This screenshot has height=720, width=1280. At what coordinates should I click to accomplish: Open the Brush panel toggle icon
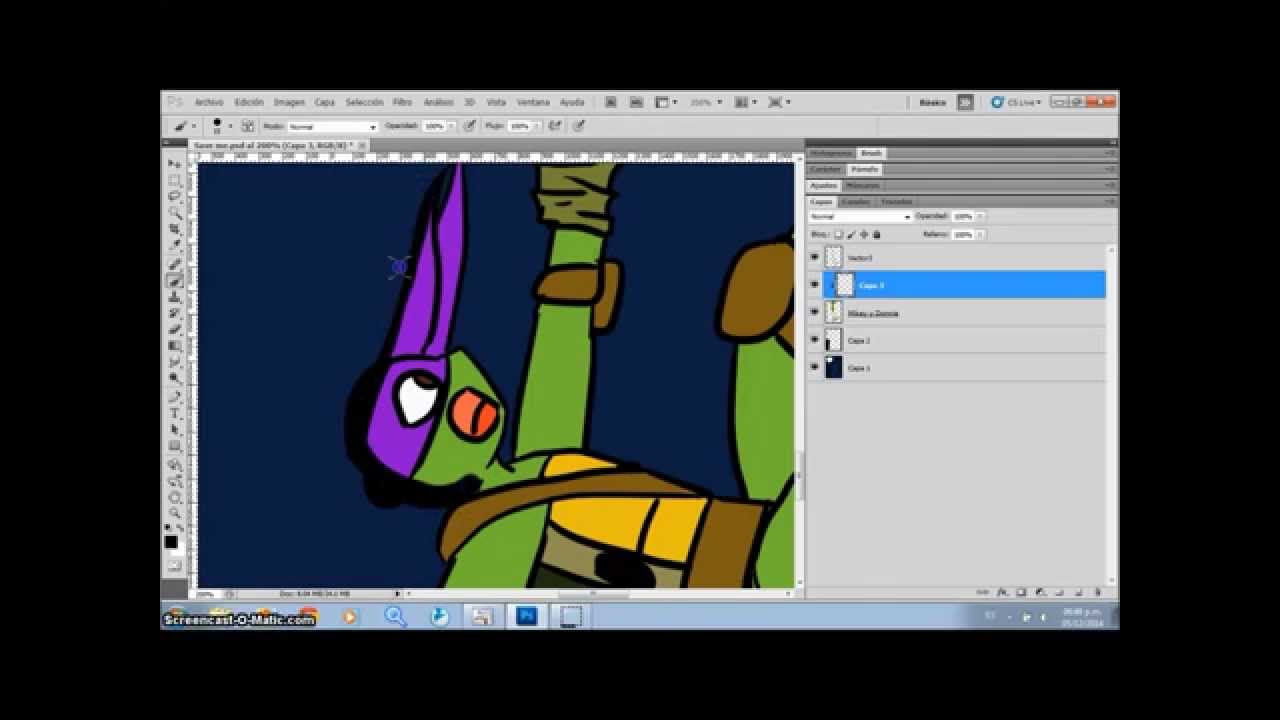(247, 126)
